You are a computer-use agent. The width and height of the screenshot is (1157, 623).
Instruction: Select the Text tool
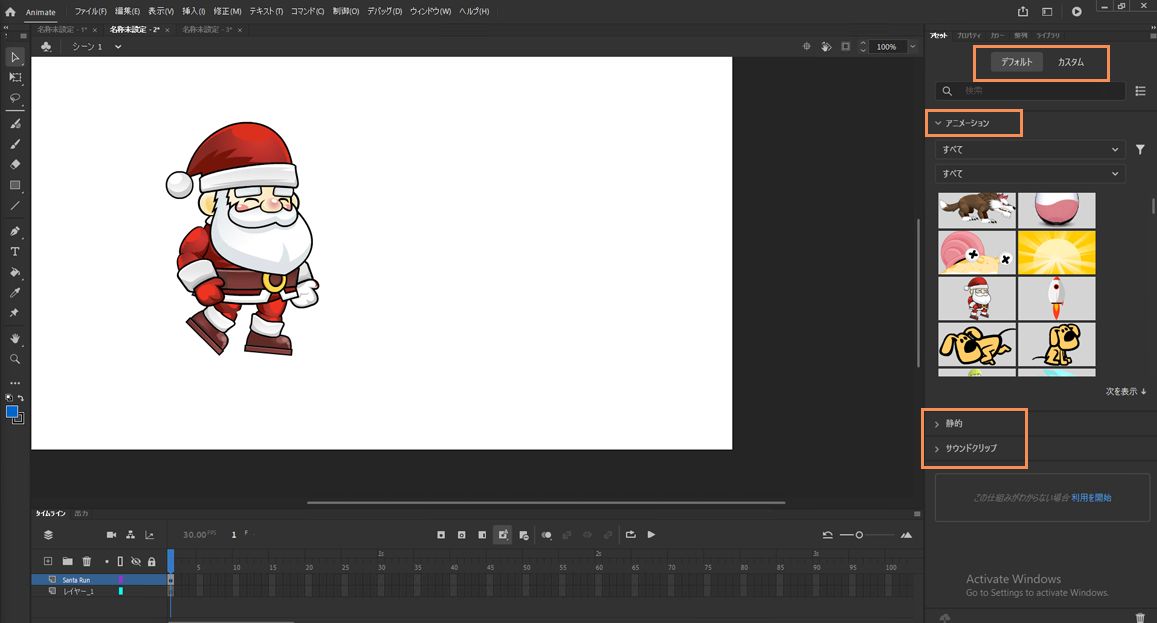click(15, 252)
